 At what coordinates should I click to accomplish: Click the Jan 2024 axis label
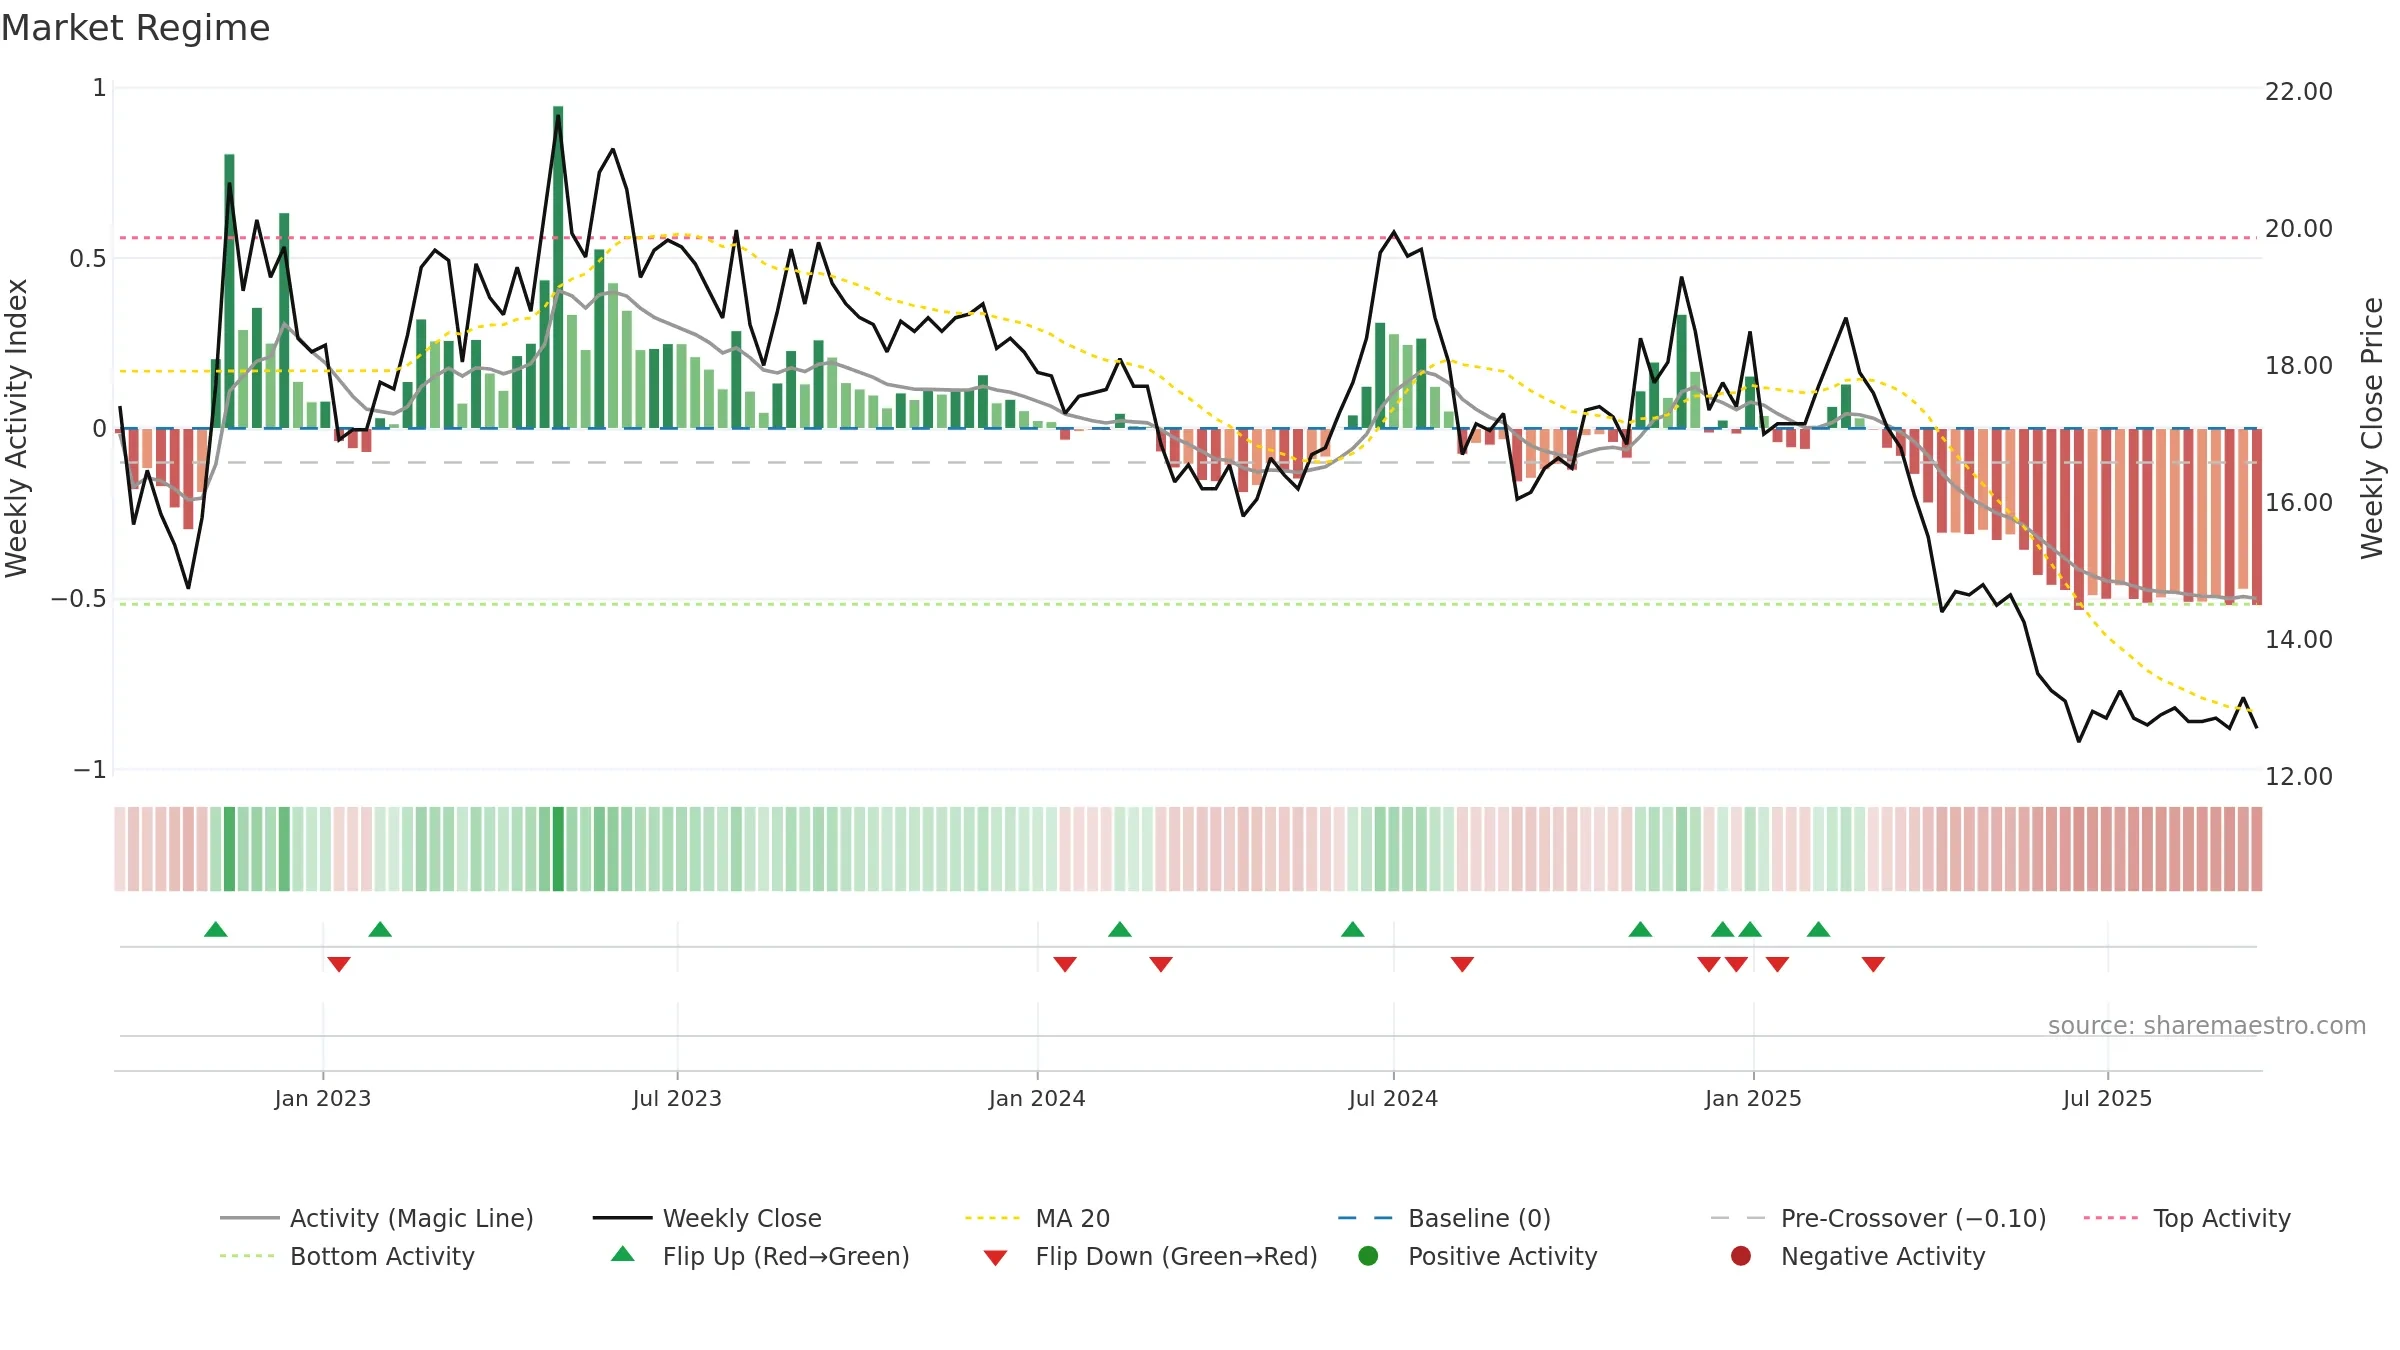(x=1037, y=1098)
